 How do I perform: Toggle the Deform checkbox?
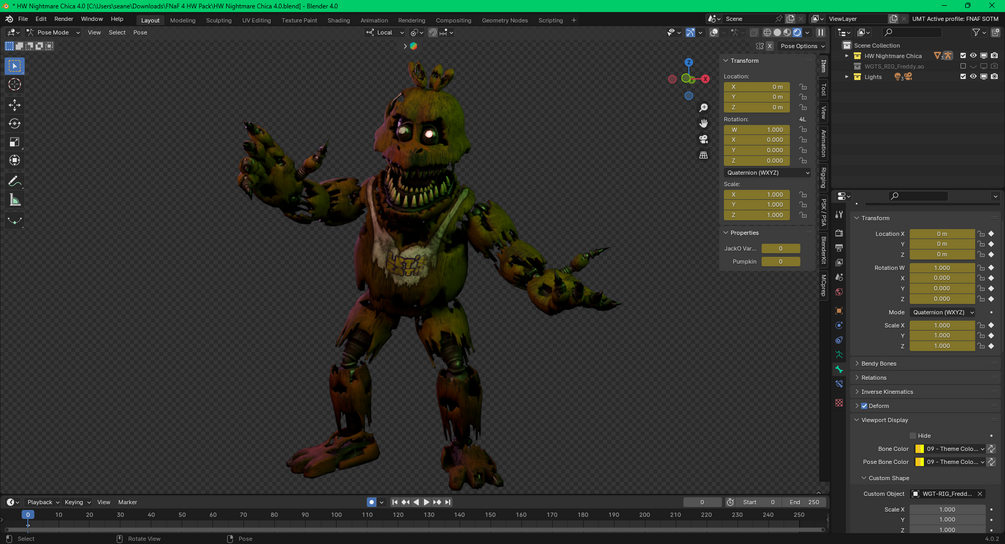[864, 406]
